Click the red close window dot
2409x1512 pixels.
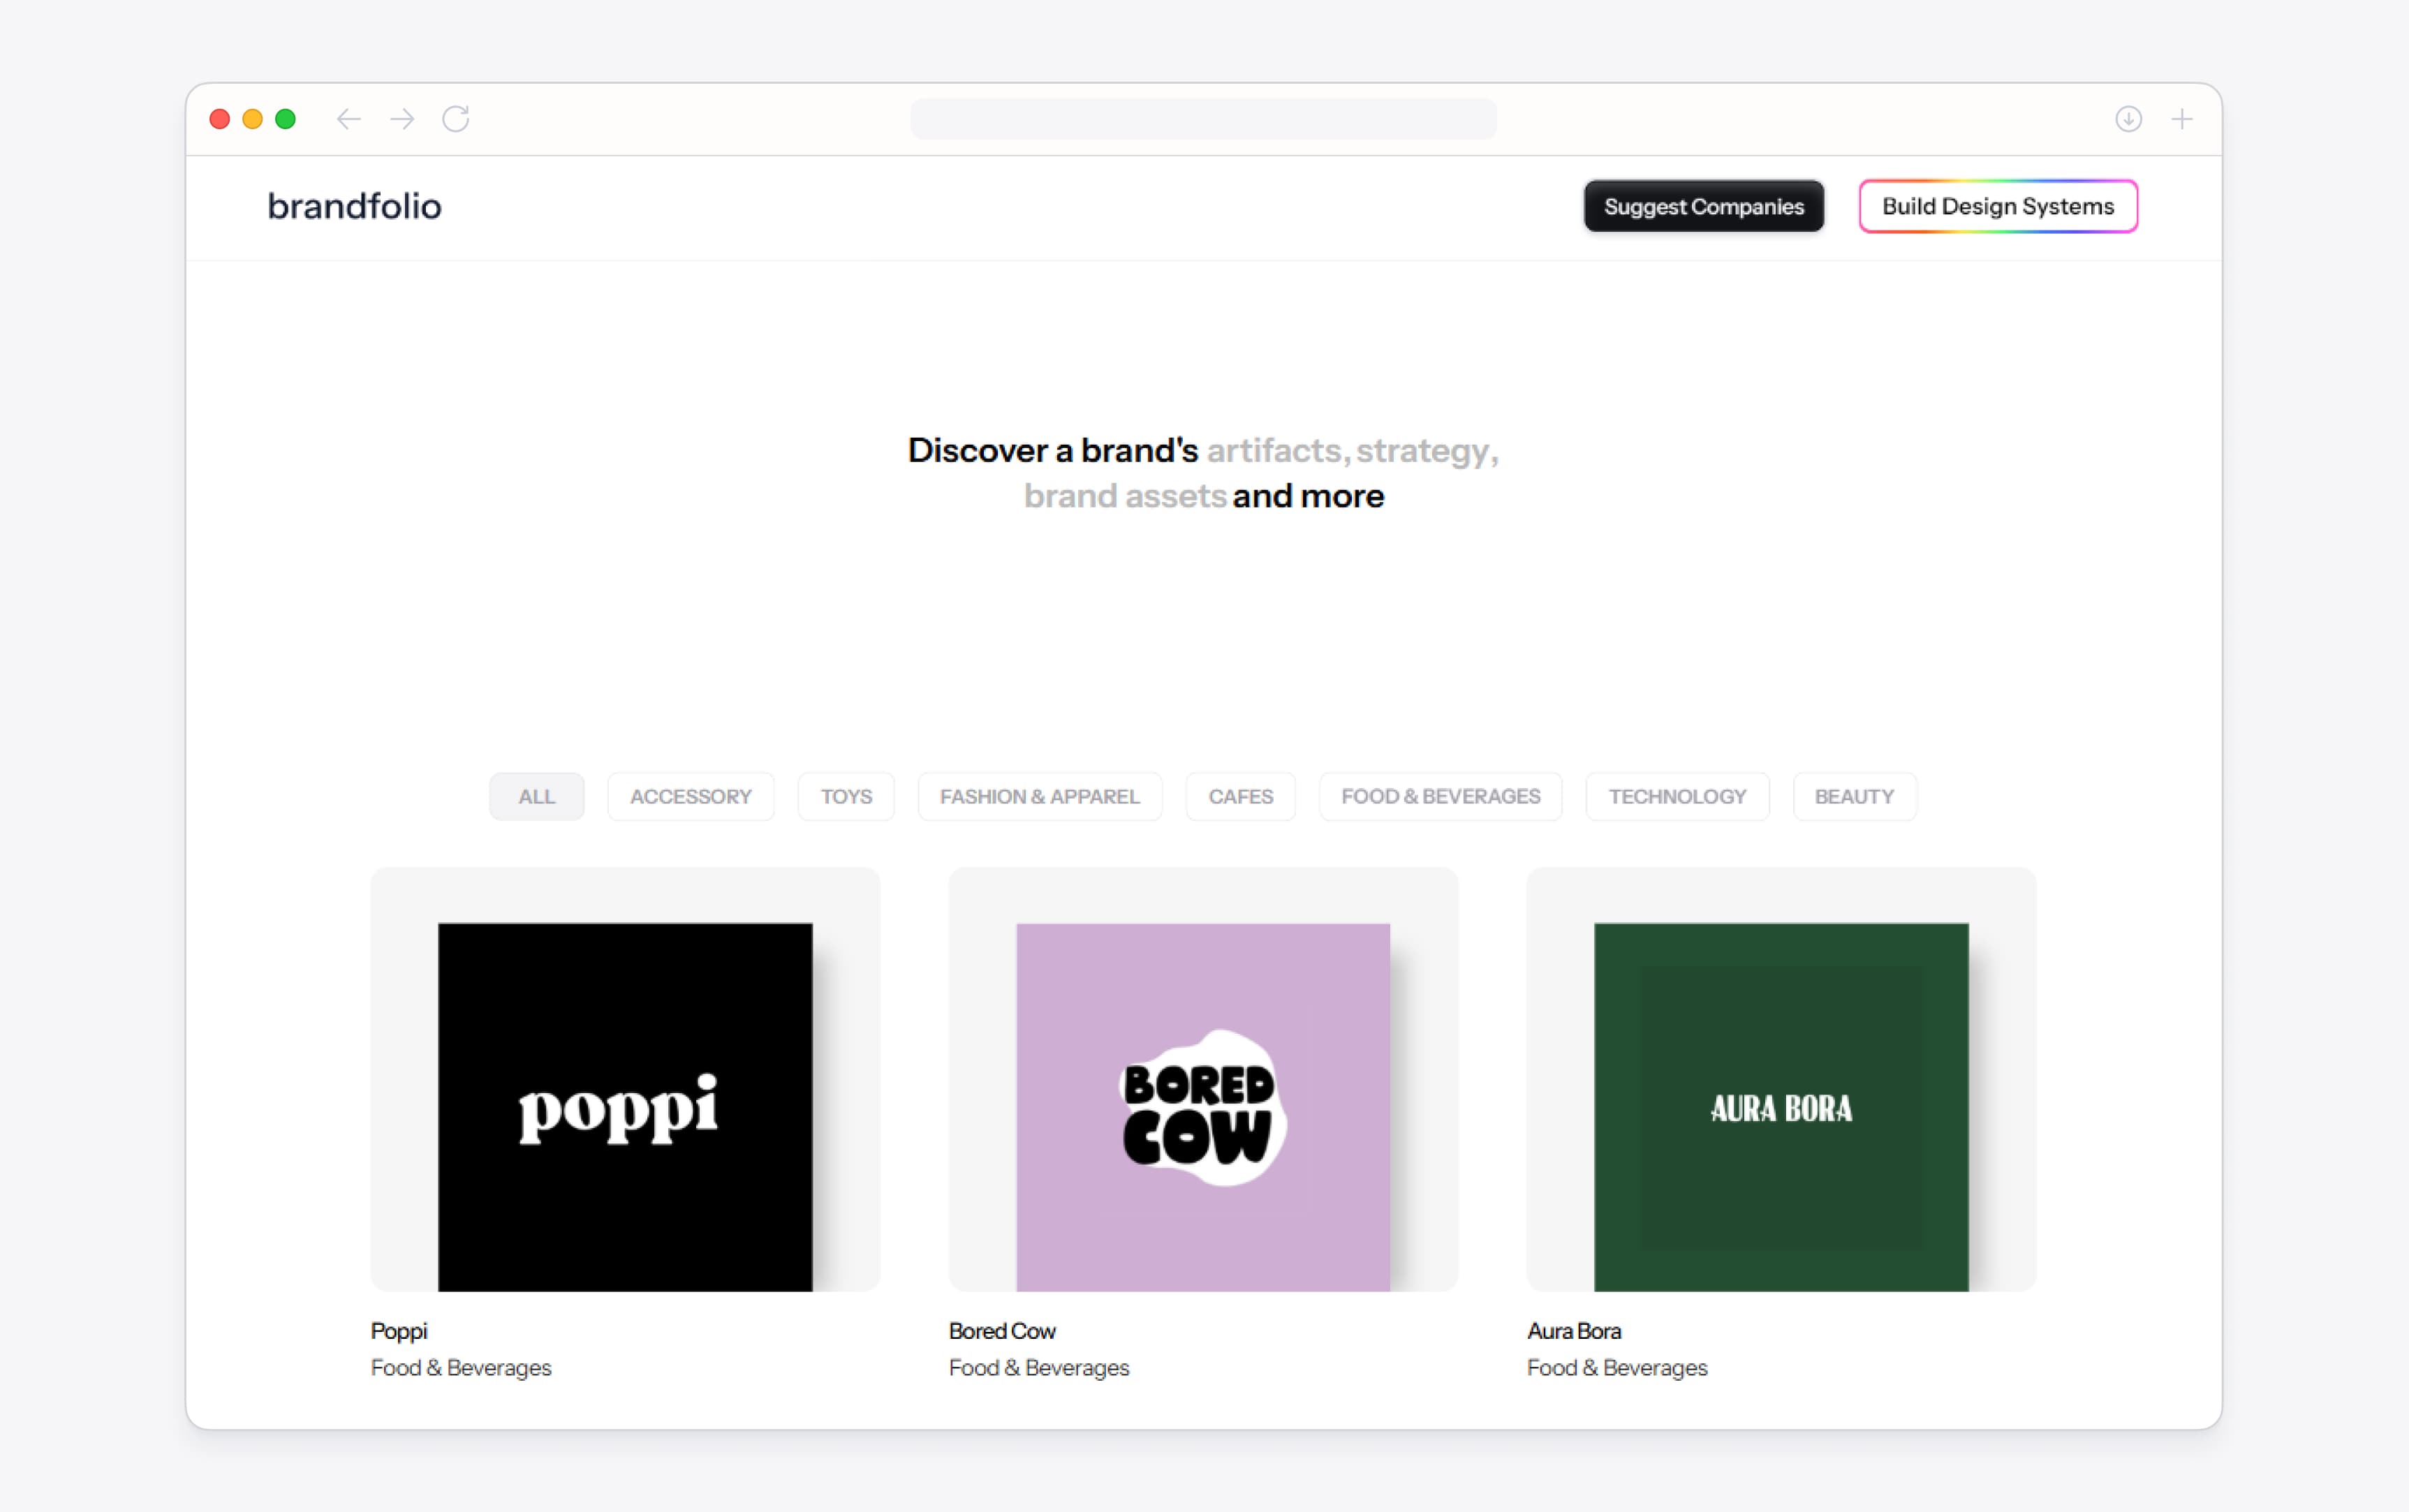[x=220, y=119]
